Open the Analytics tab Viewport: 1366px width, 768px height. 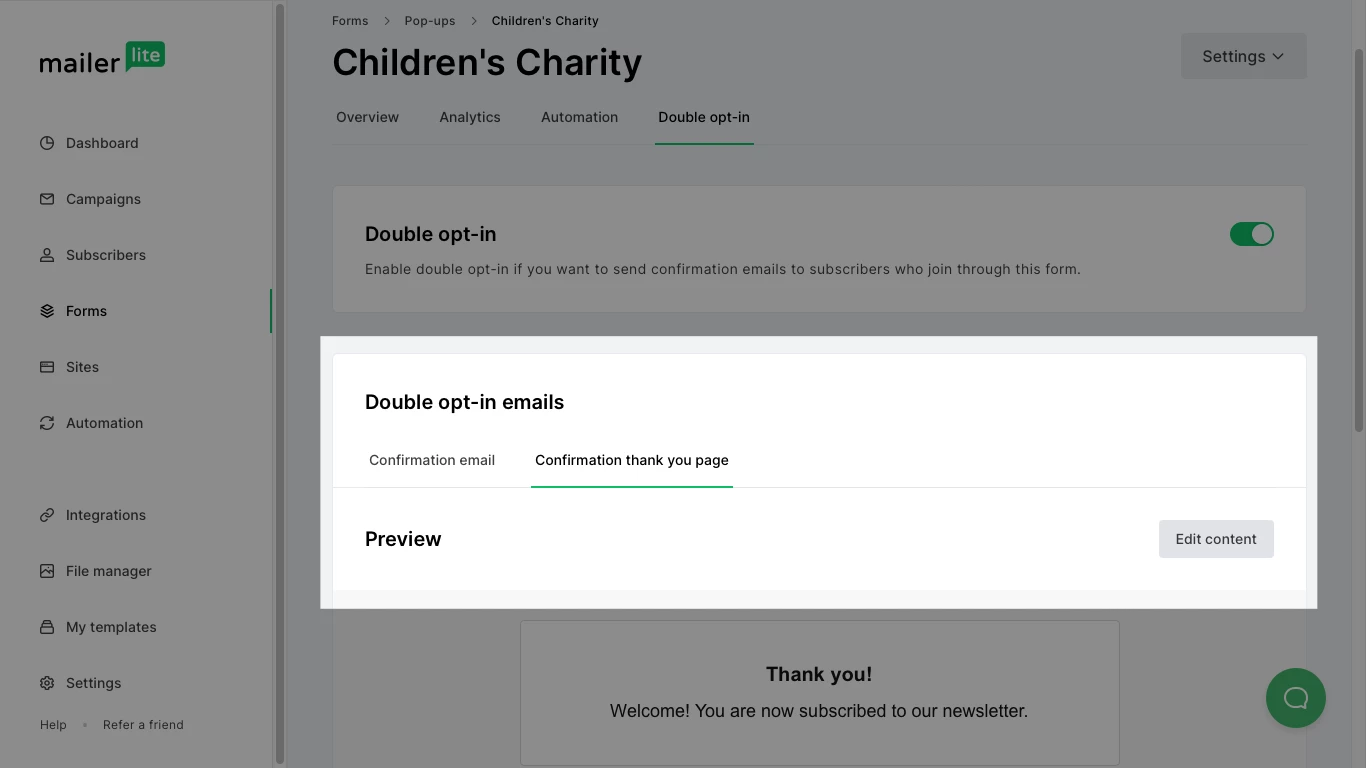point(470,117)
